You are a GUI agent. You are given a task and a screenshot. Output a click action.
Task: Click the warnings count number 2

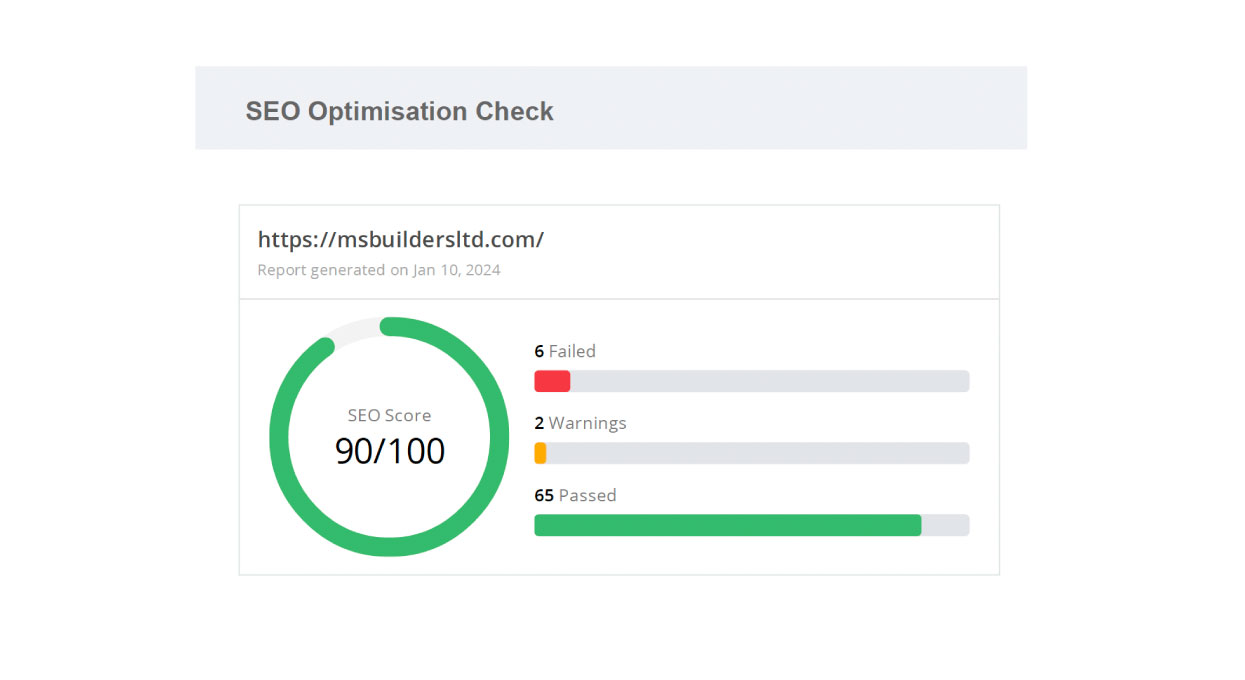(539, 423)
